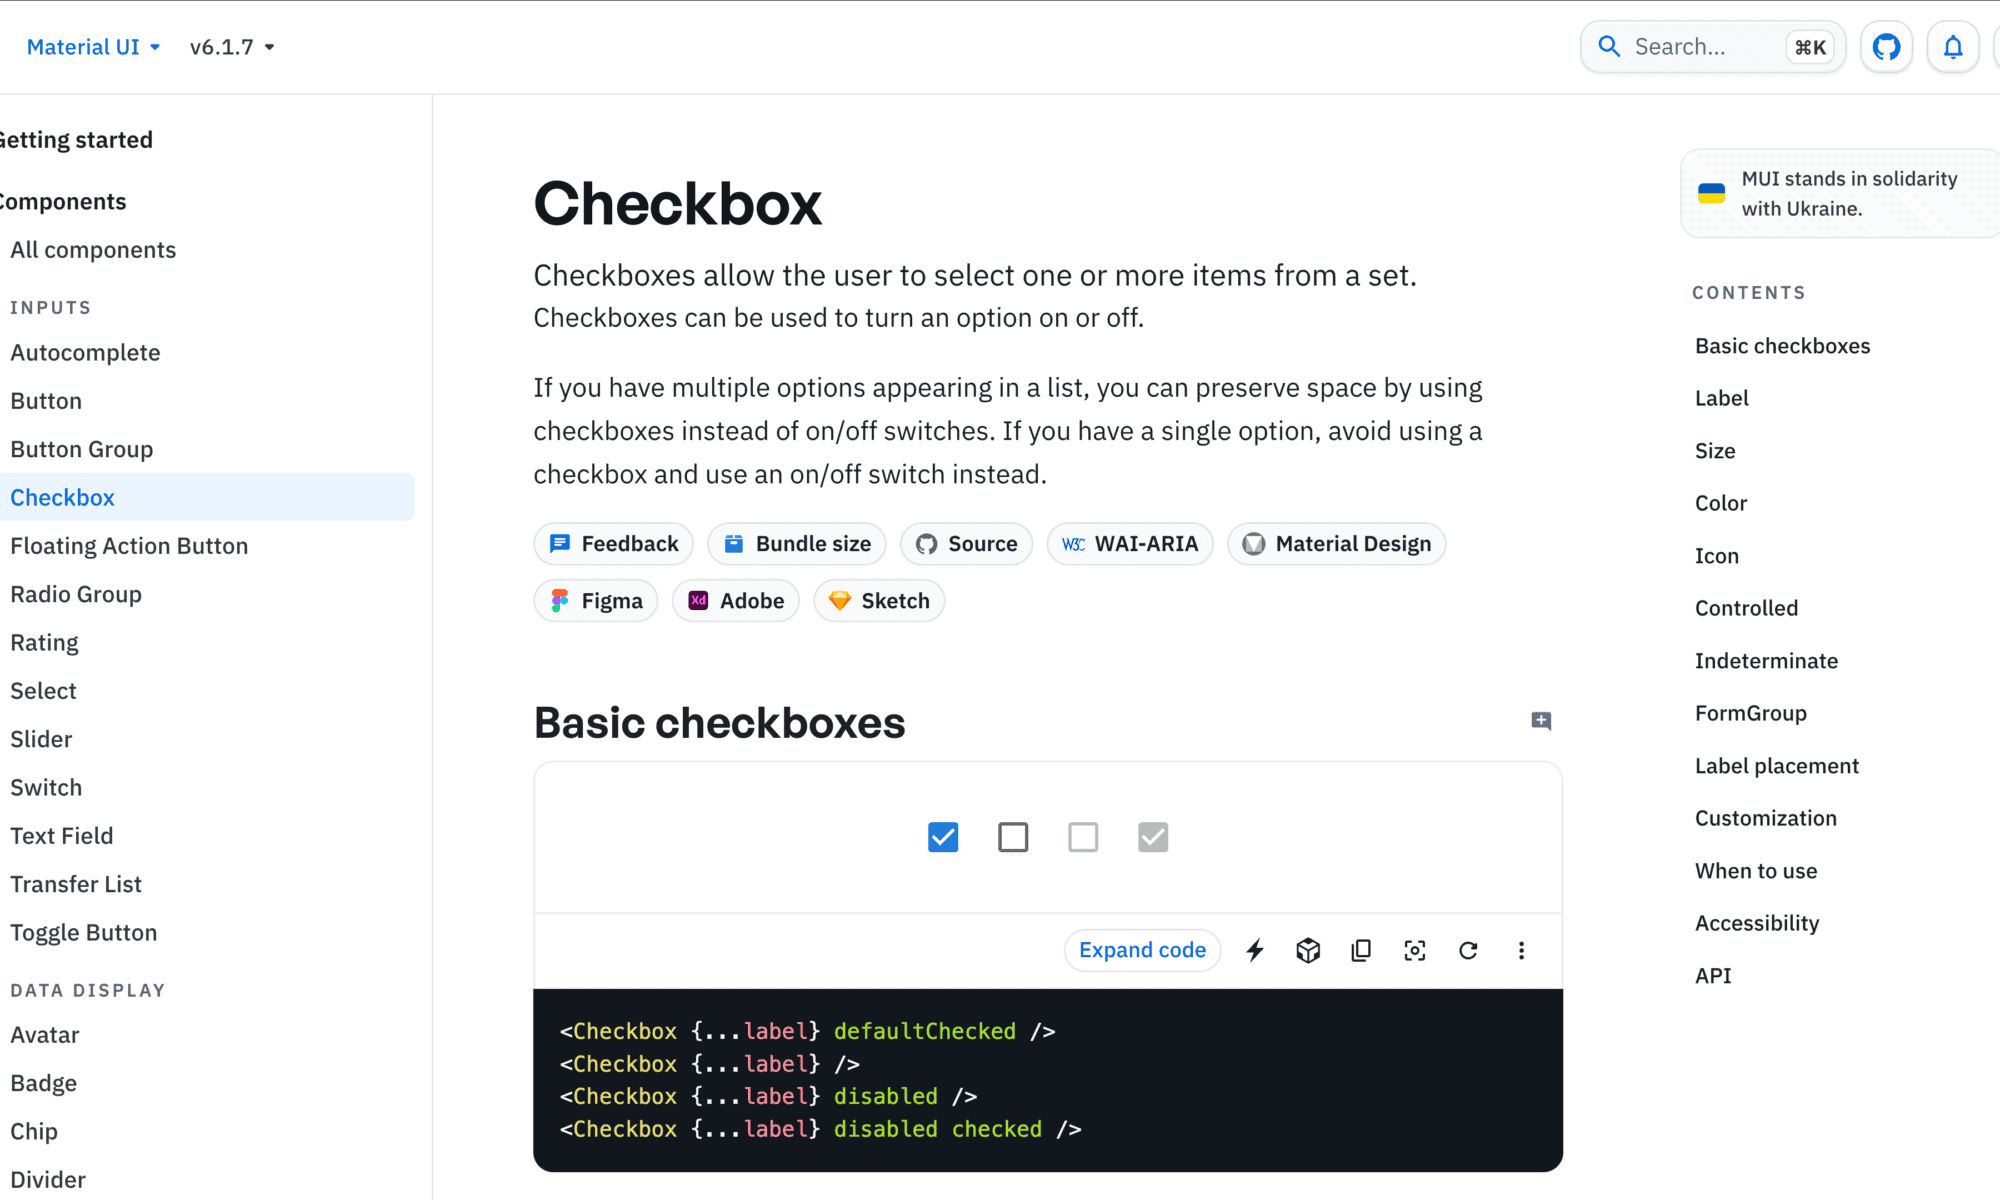The image size is (2000, 1200).
Task: Open Radio Group page
Action: pos(76,594)
